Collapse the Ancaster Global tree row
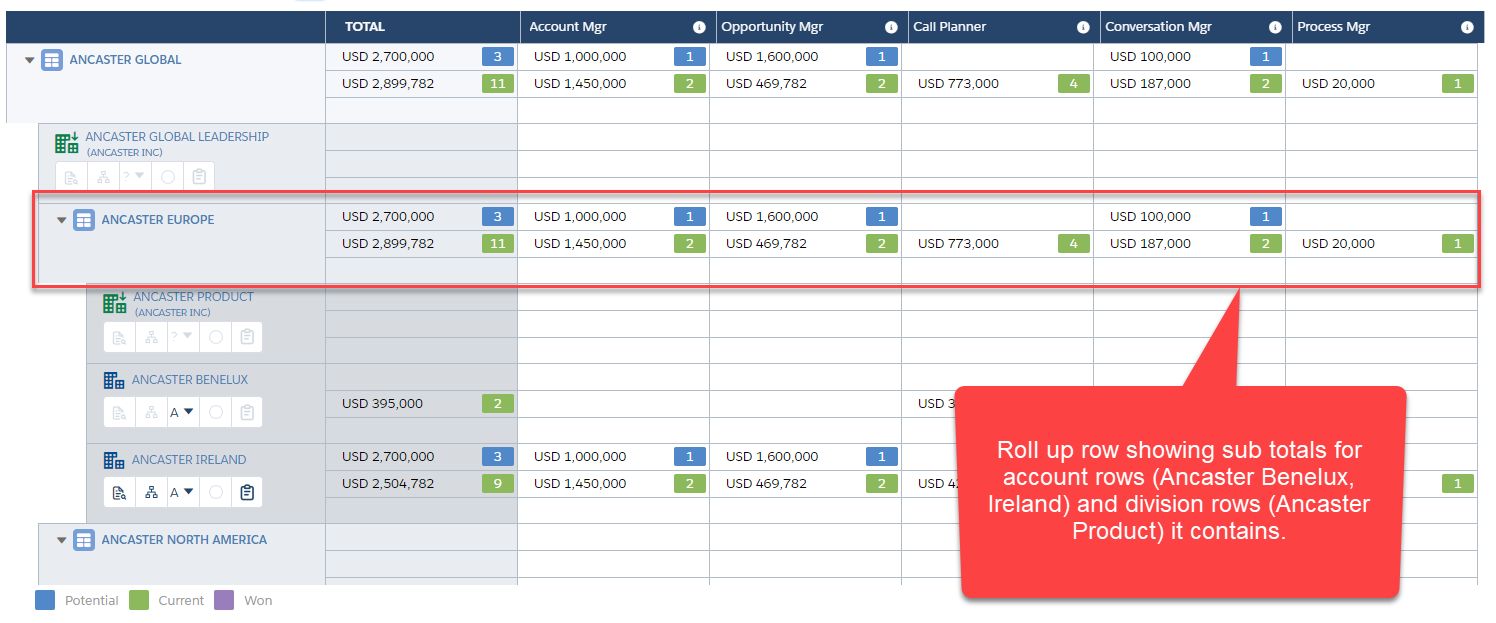The height and width of the screenshot is (623, 1496). (x=29, y=60)
